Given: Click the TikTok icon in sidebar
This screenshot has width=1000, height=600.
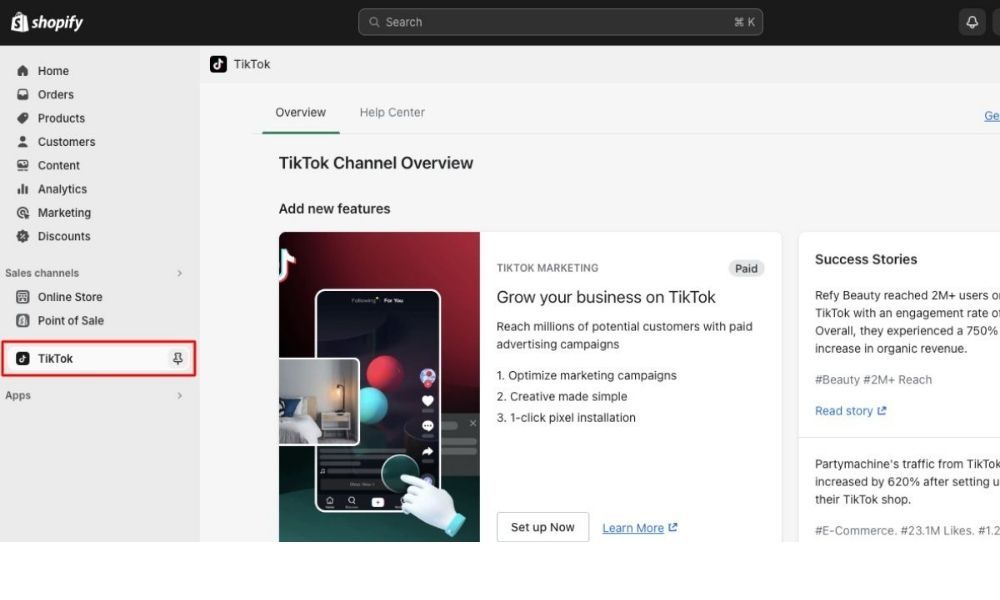Looking at the screenshot, I should (x=23, y=358).
